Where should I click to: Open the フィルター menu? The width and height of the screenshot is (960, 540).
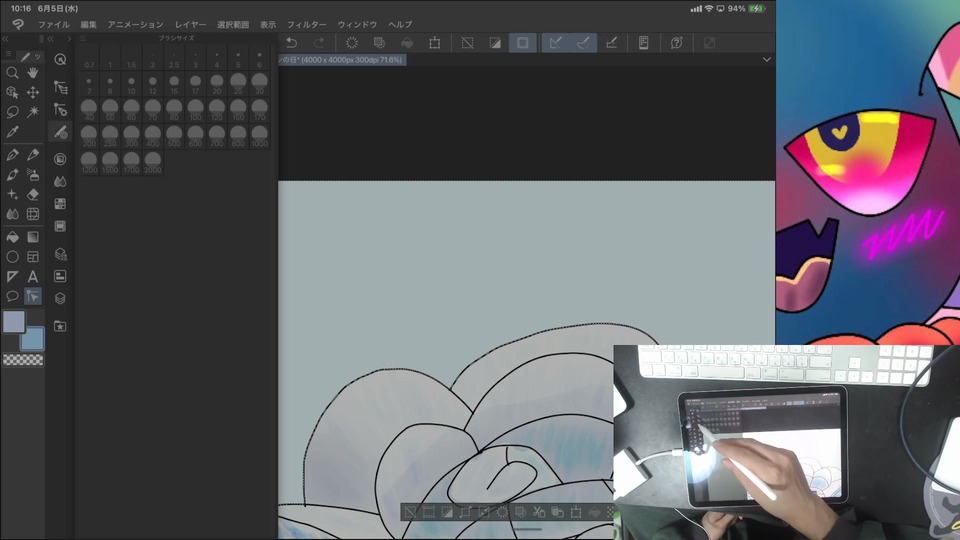click(x=307, y=24)
